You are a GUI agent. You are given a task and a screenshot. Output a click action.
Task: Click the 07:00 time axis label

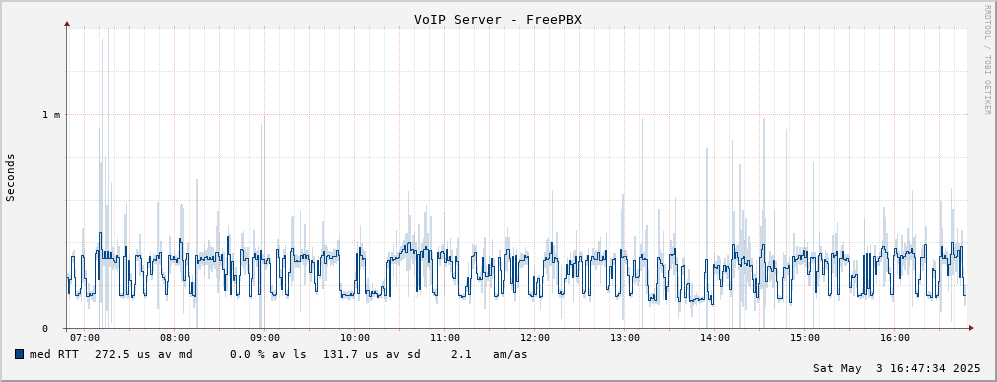(85, 338)
